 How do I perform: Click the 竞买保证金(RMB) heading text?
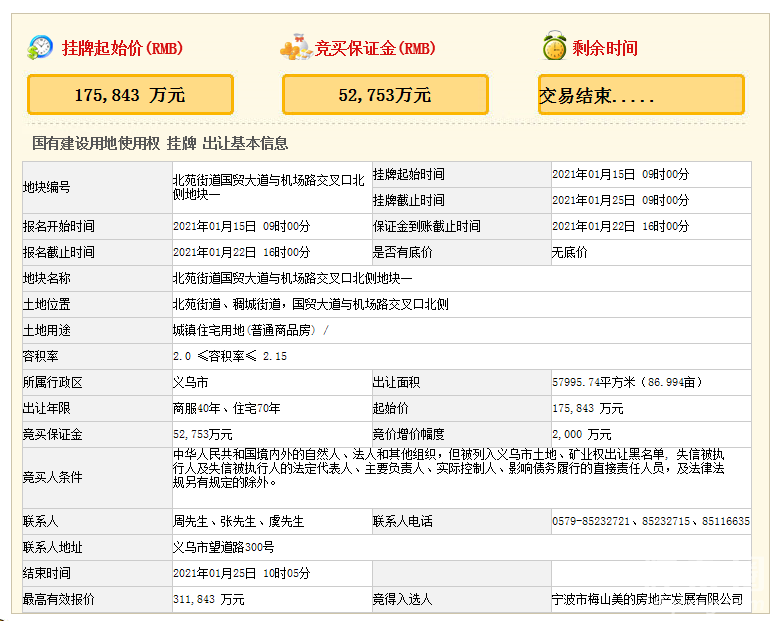pos(376,48)
